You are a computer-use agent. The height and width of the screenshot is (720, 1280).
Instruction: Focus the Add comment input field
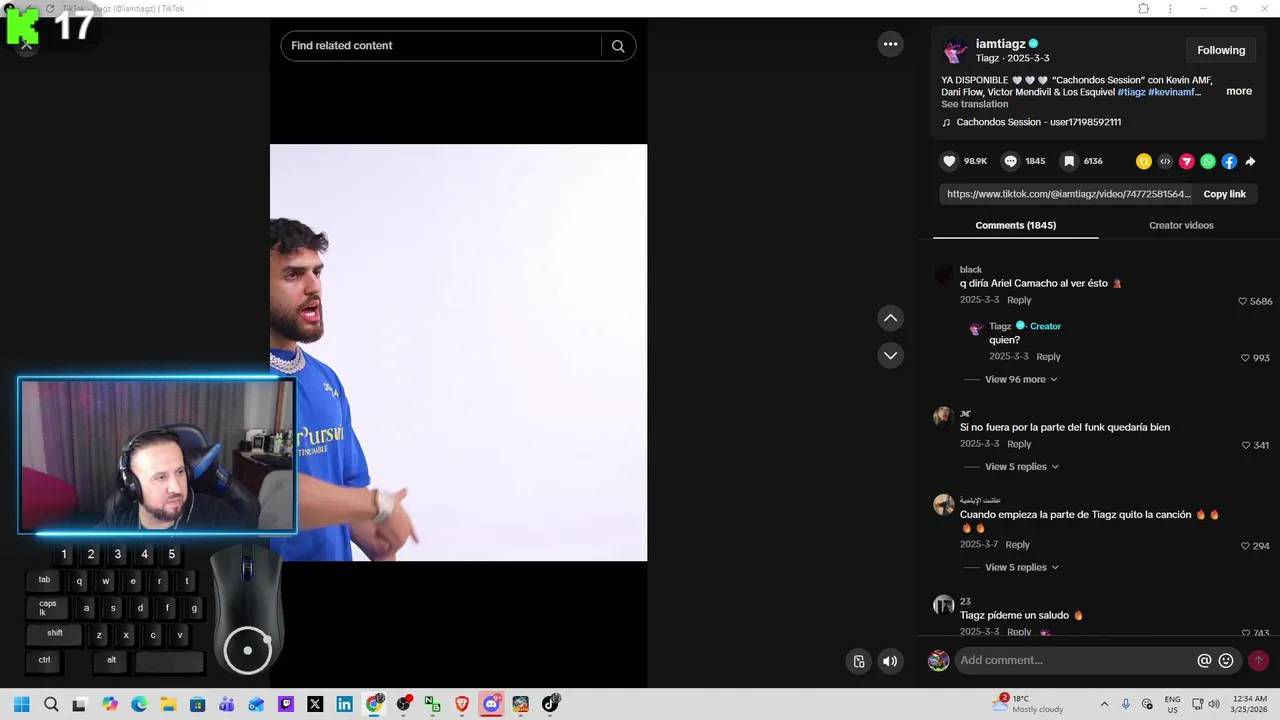(1075, 660)
